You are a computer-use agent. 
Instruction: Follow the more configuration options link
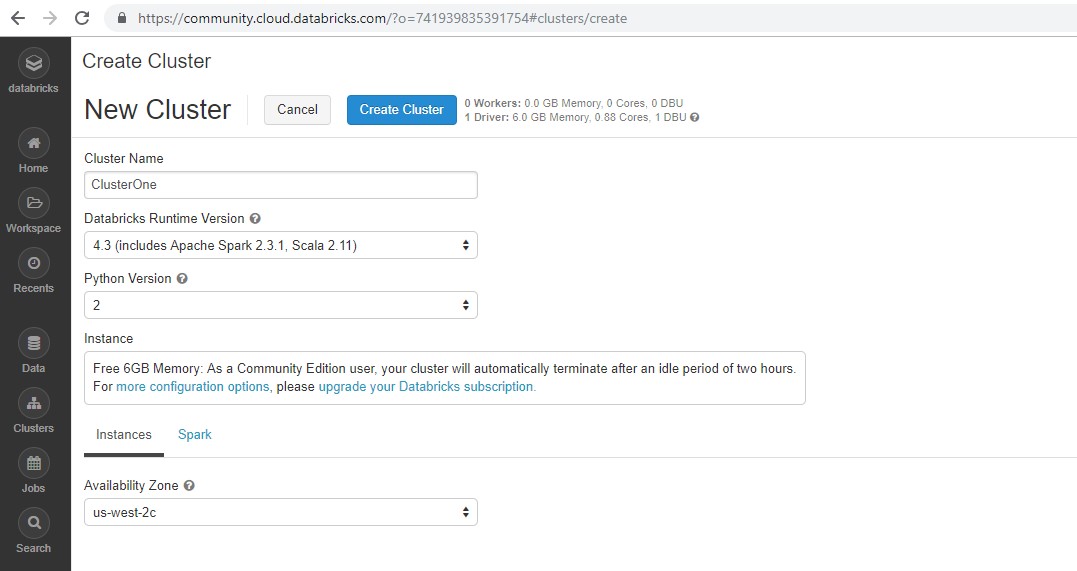192,387
